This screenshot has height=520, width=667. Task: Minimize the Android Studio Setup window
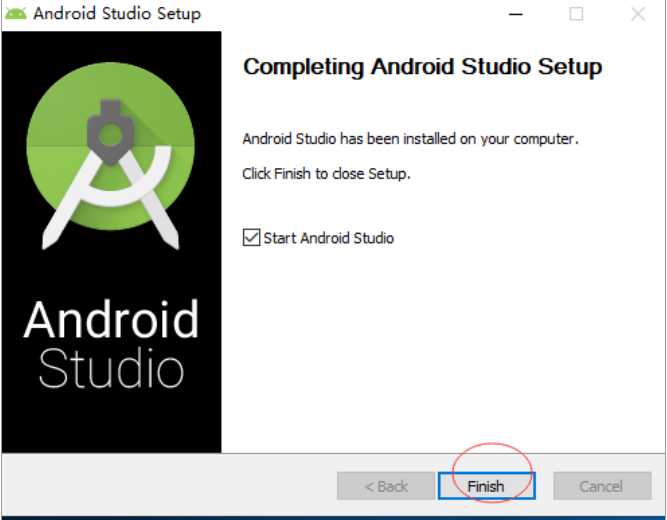coord(516,14)
